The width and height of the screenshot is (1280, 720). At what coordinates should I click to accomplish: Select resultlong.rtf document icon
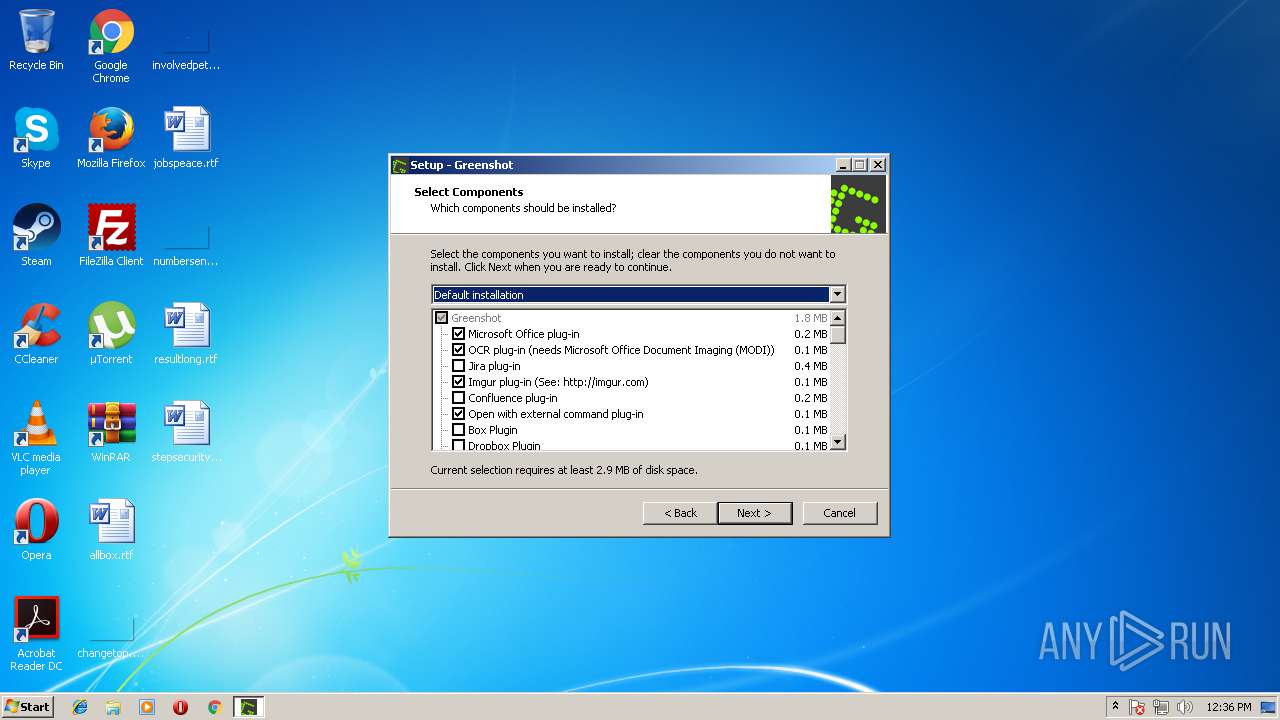tap(186, 335)
